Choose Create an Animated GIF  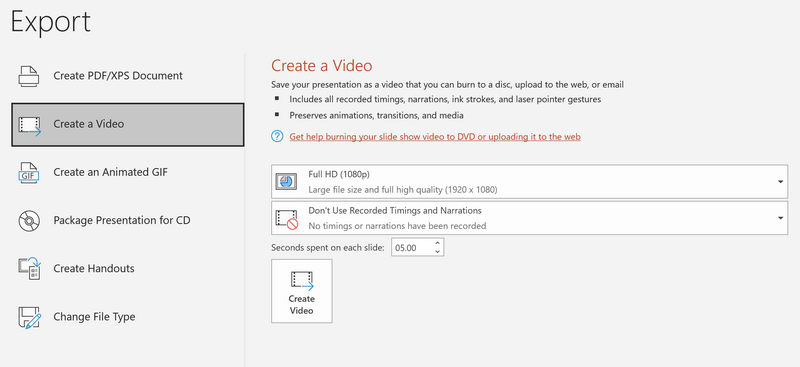pos(128,173)
